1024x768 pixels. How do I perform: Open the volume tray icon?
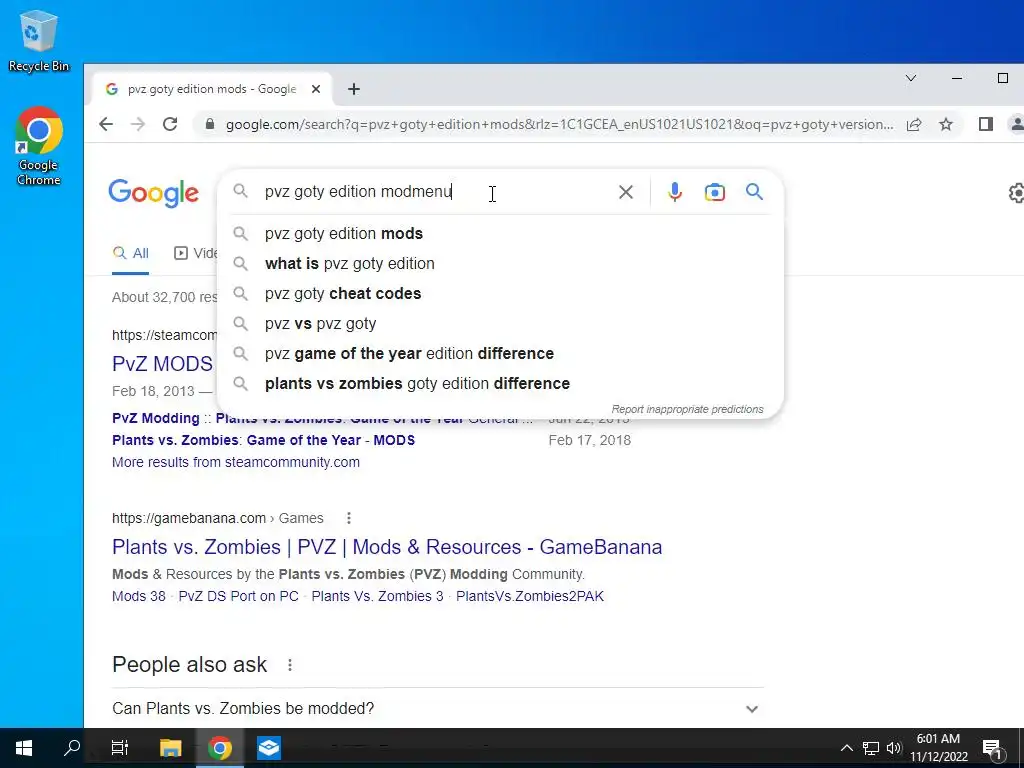tap(894, 748)
